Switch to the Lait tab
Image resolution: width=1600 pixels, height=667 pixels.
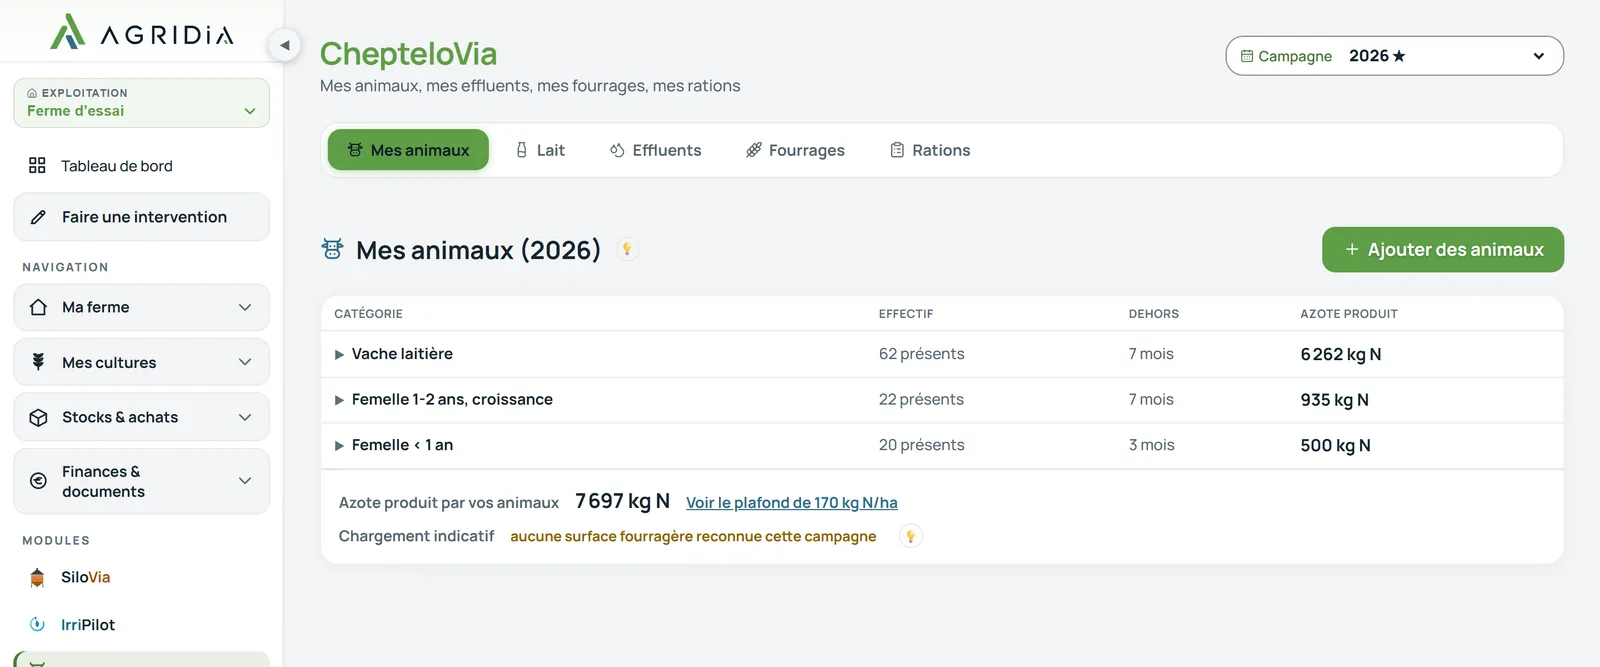[540, 150]
